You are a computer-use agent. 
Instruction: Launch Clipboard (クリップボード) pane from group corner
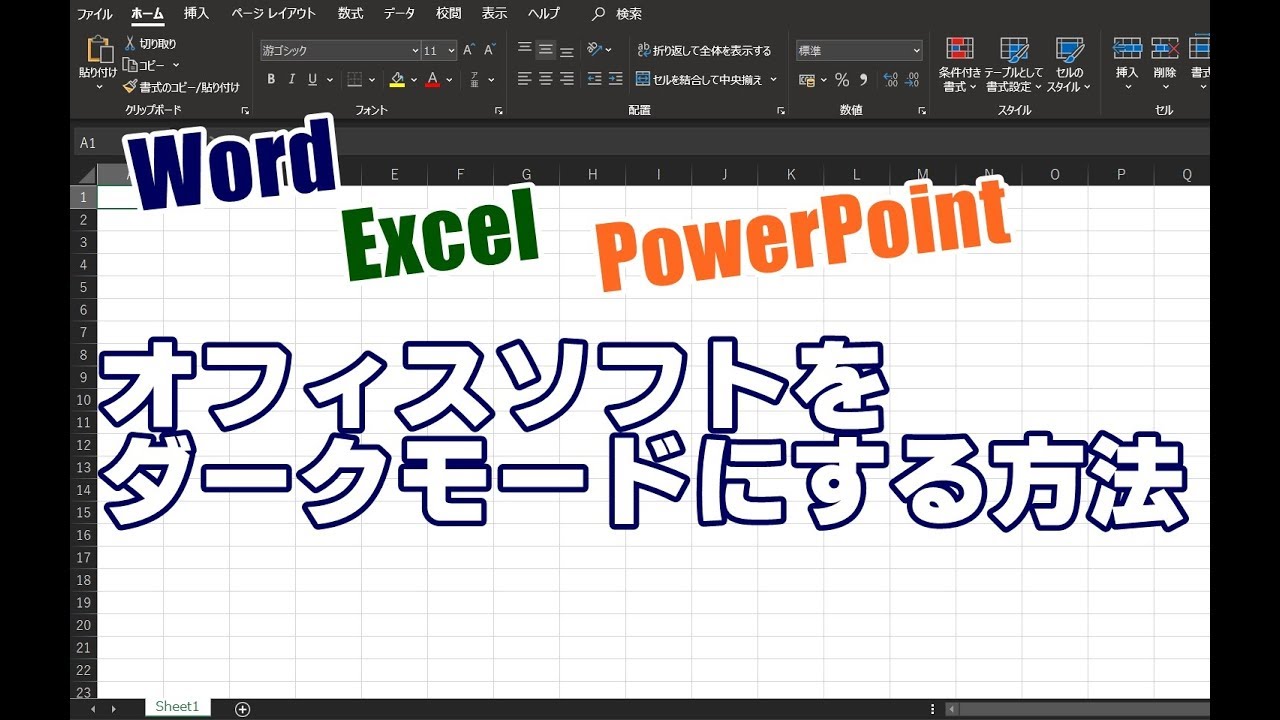tap(246, 111)
